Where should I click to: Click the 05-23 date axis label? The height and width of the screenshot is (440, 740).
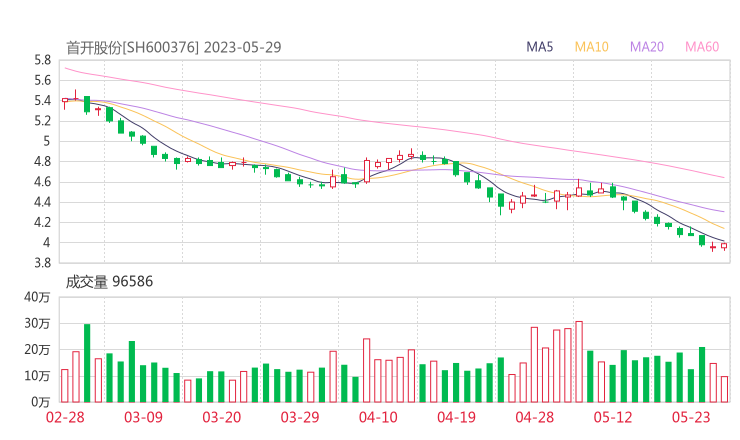[x=691, y=417]
